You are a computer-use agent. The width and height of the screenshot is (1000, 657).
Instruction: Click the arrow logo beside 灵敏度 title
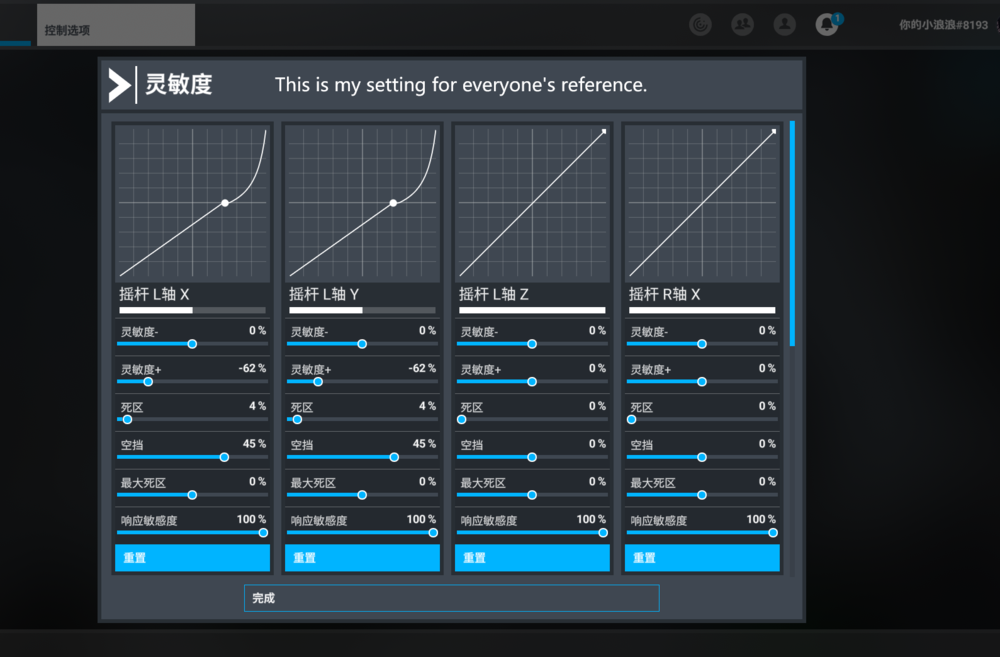tap(119, 85)
